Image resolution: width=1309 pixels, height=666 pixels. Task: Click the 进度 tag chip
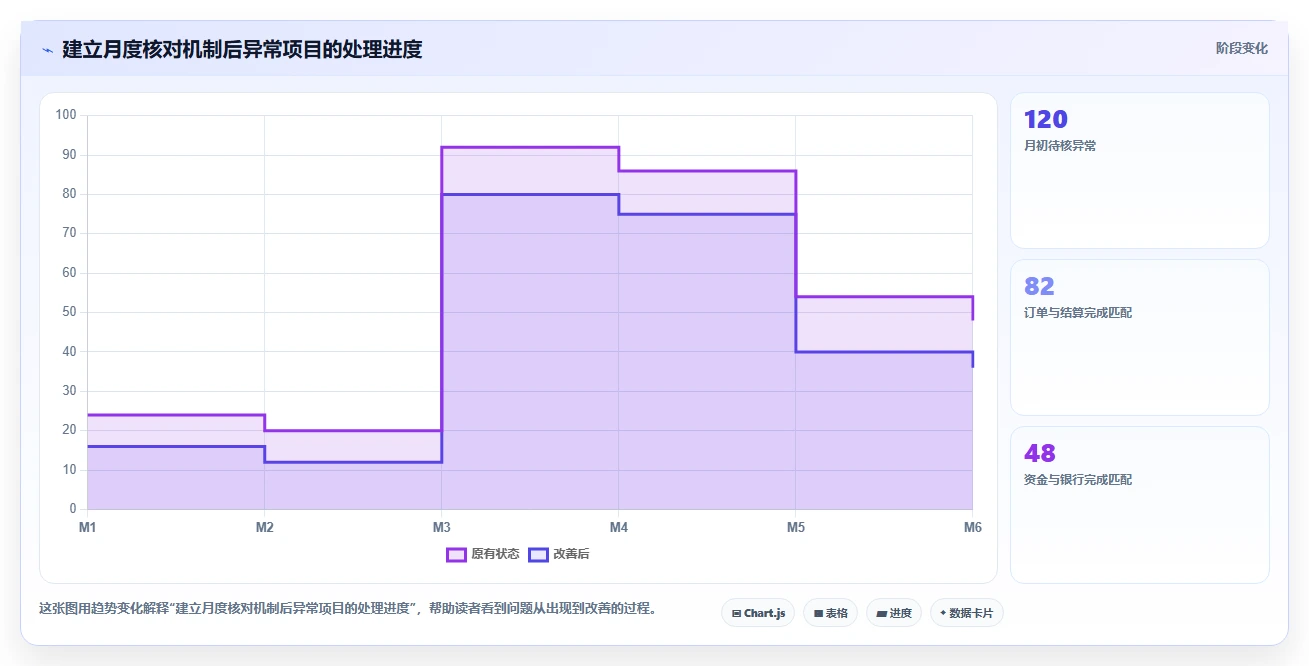894,613
